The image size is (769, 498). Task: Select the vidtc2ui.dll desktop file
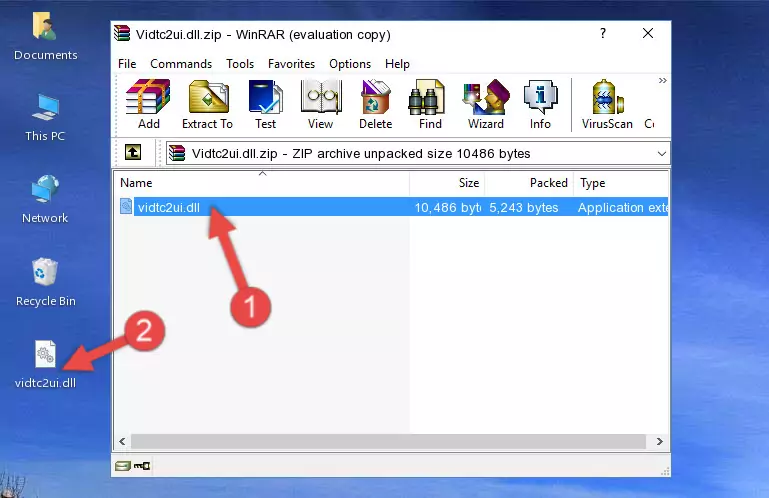[45, 365]
